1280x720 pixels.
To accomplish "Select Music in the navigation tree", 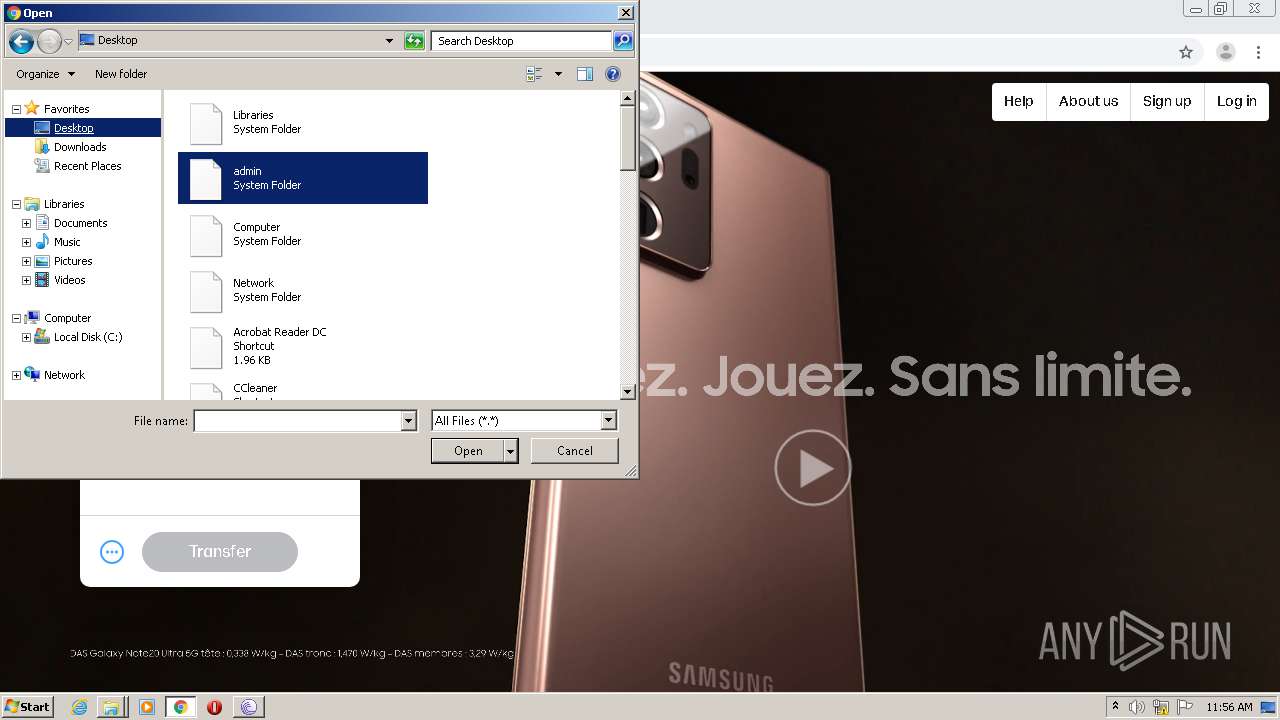I will [67, 242].
